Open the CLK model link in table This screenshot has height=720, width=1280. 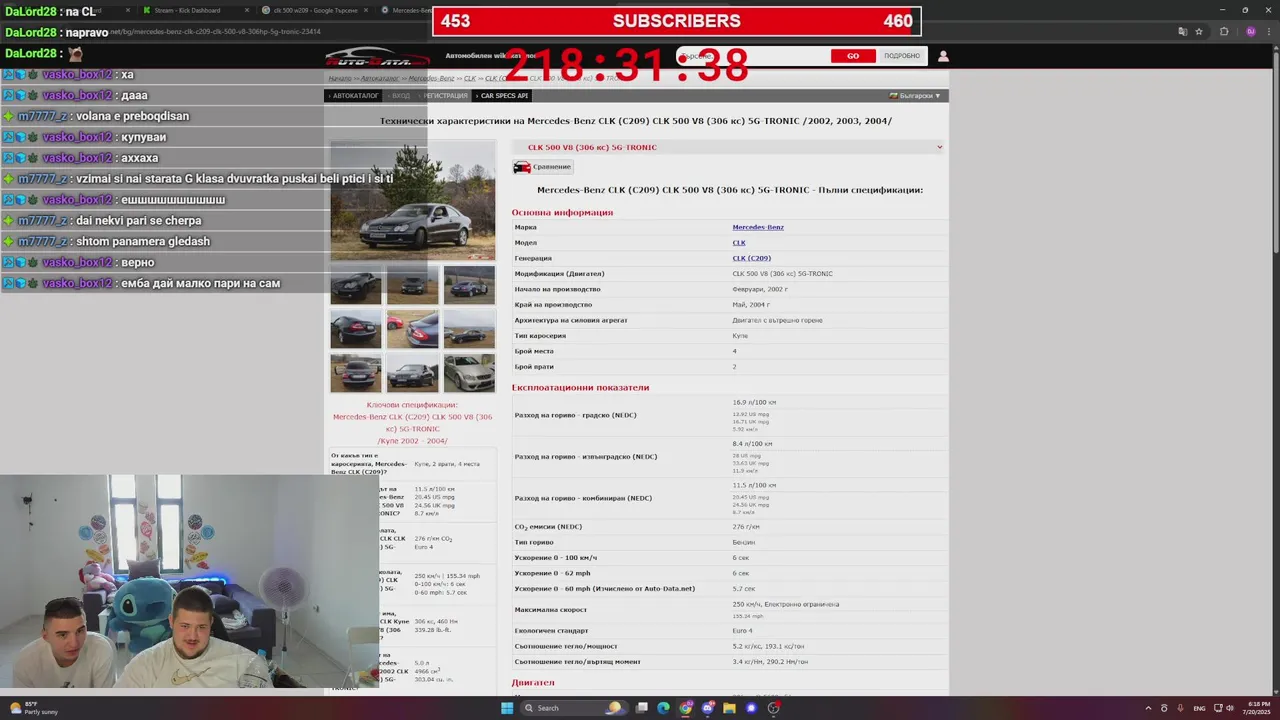point(739,243)
